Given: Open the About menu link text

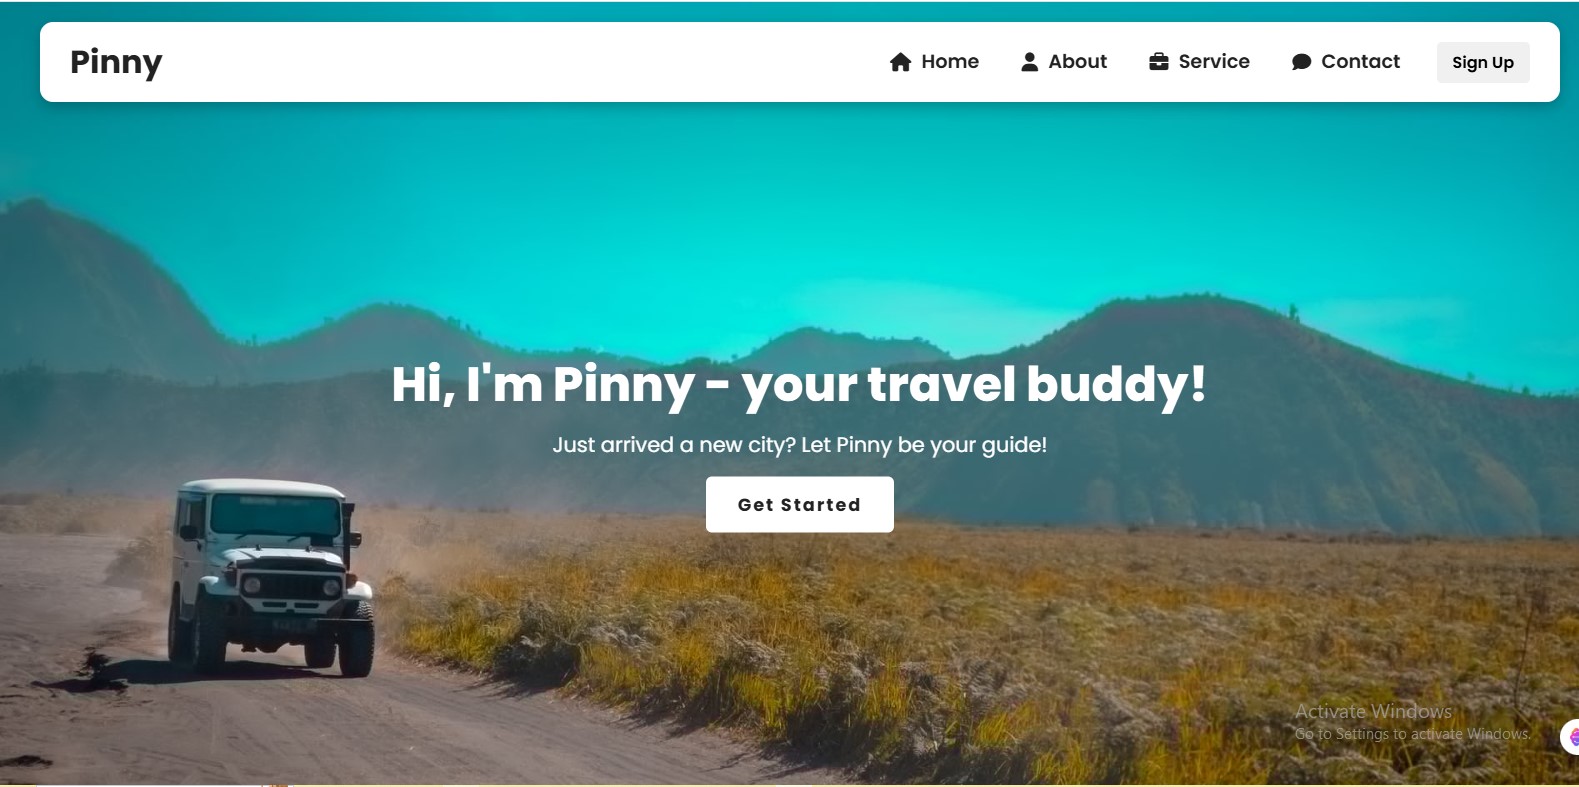Looking at the screenshot, I should coord(1077,62).
